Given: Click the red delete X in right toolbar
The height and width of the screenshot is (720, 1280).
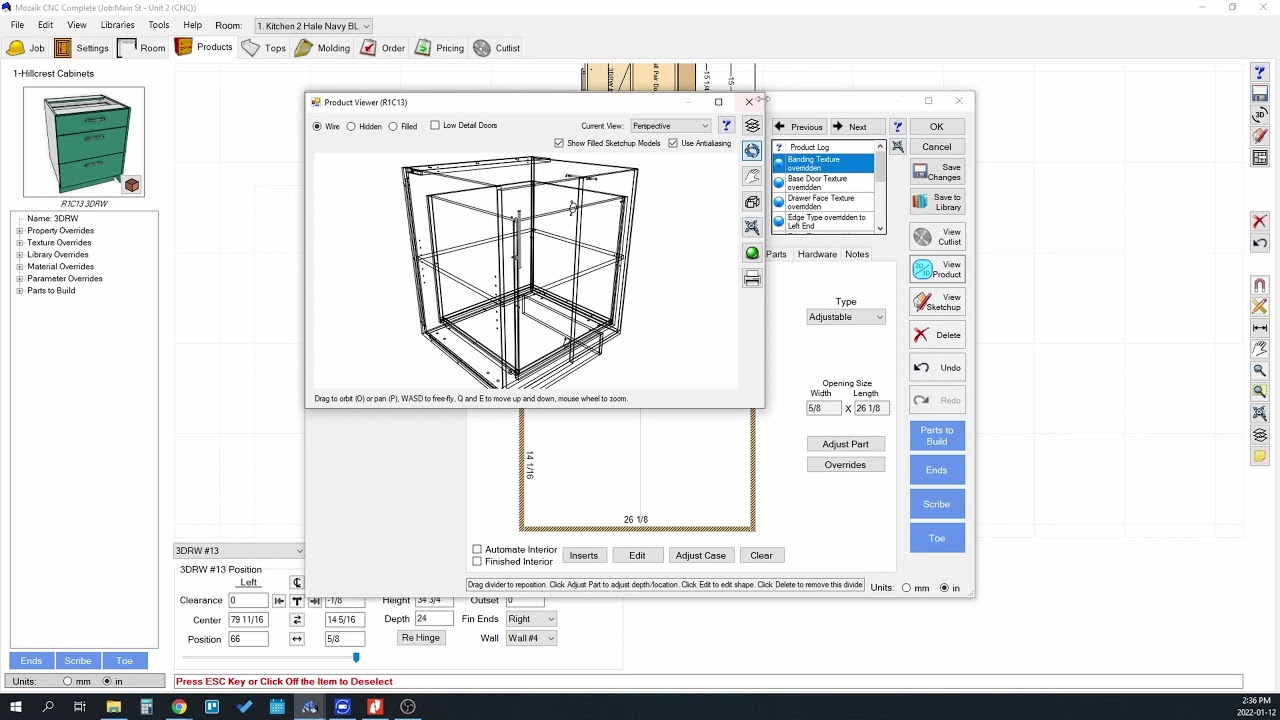Looking at the screenshot, I should point(1260,221).
